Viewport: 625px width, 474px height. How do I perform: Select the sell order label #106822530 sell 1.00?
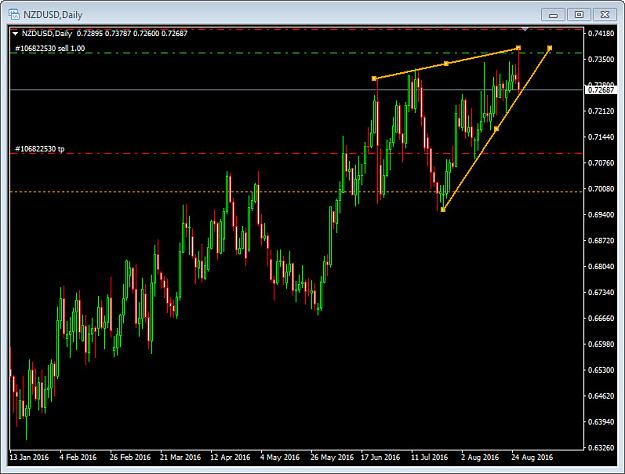pos(50,48)
